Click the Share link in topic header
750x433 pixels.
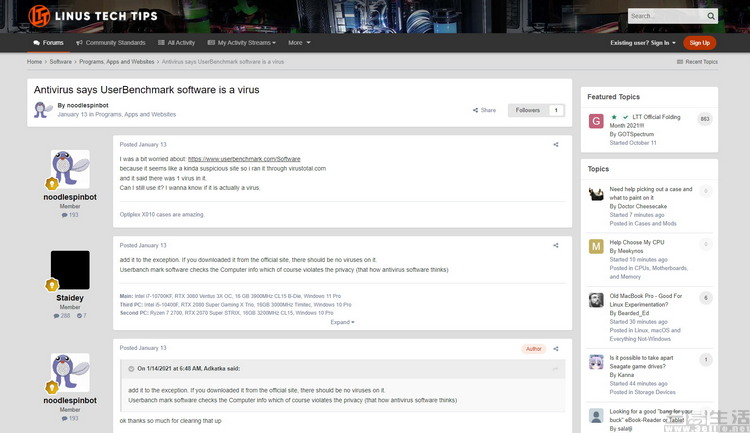click(485, 110)
